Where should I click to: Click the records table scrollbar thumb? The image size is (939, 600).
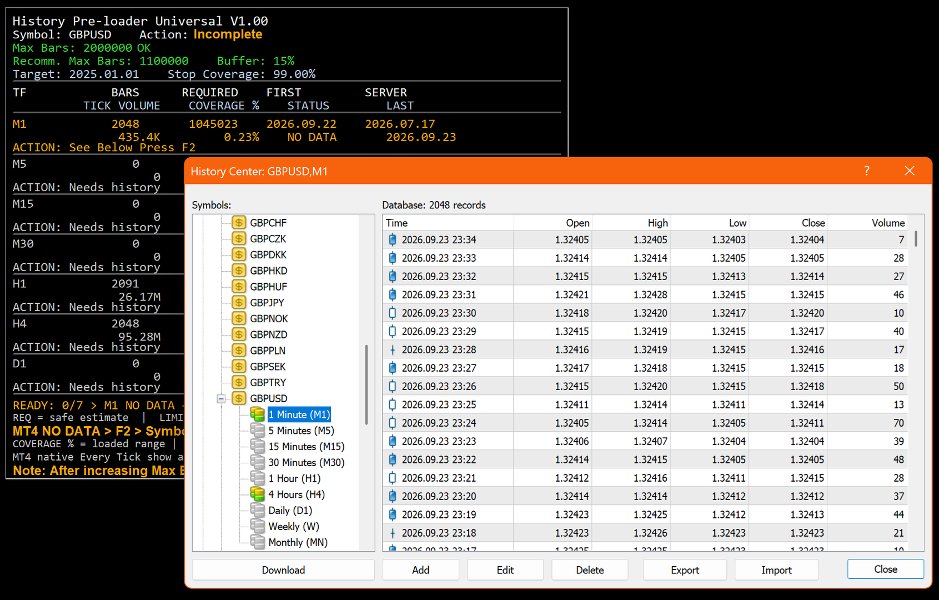coord(916,240)
